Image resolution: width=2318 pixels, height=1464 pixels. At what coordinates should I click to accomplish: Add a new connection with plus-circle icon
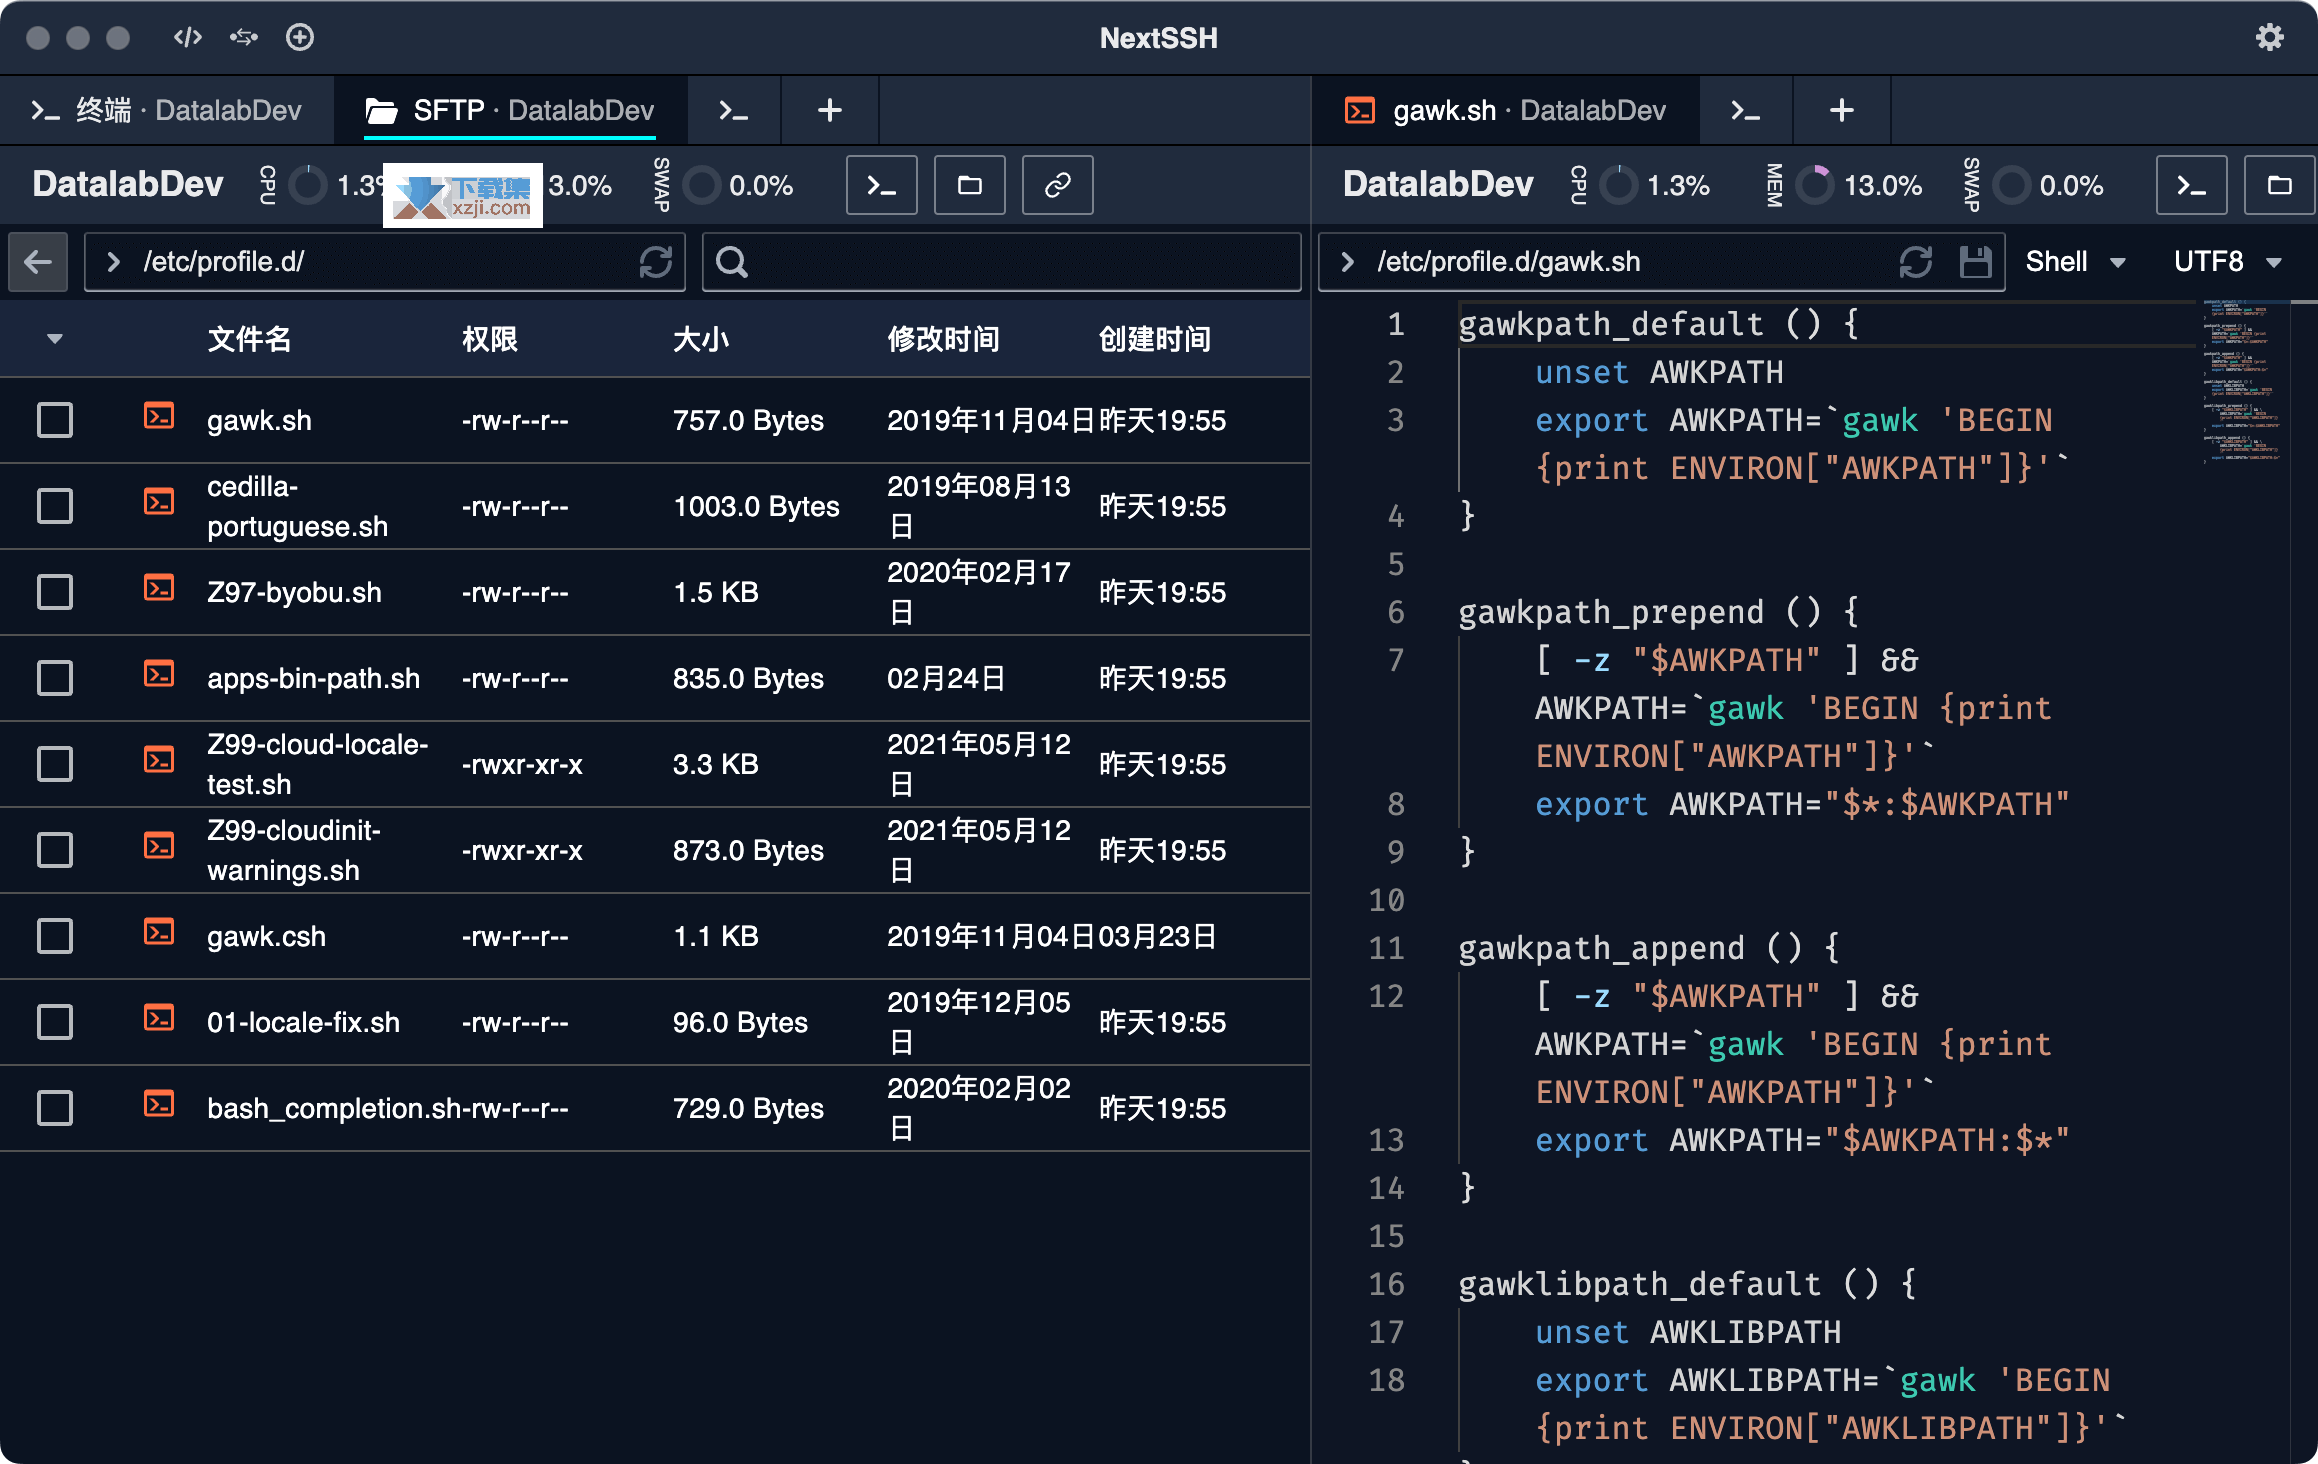point(299,37)
